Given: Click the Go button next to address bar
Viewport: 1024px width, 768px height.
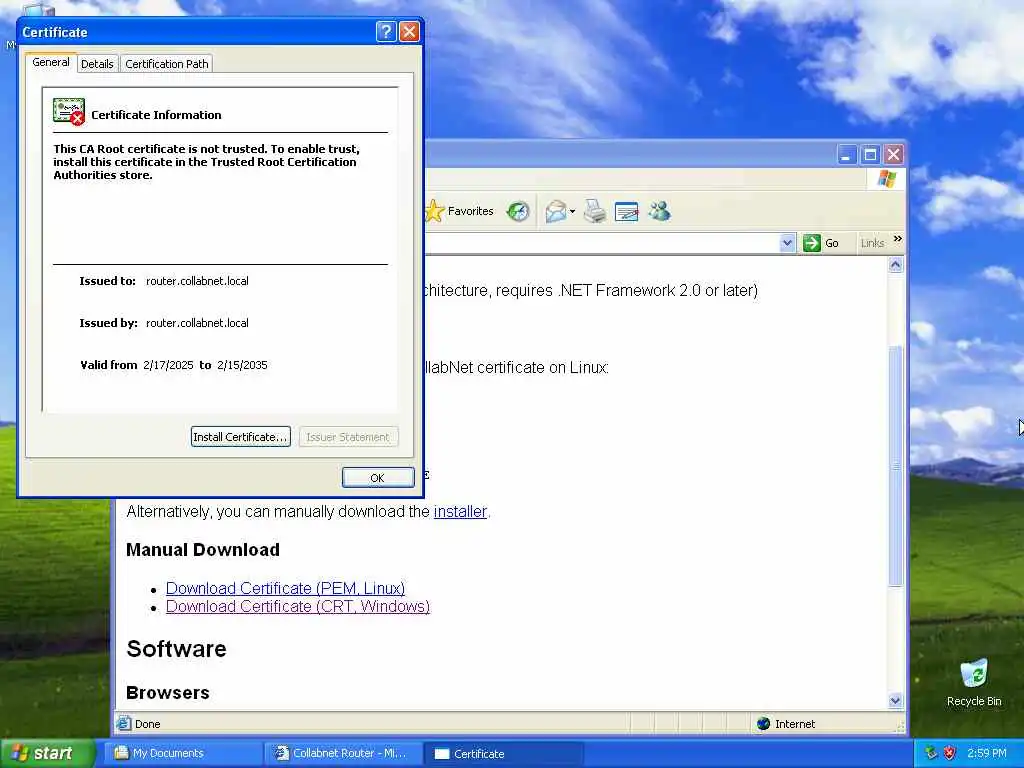Looking at the screenshot, I should click(821, 243).
